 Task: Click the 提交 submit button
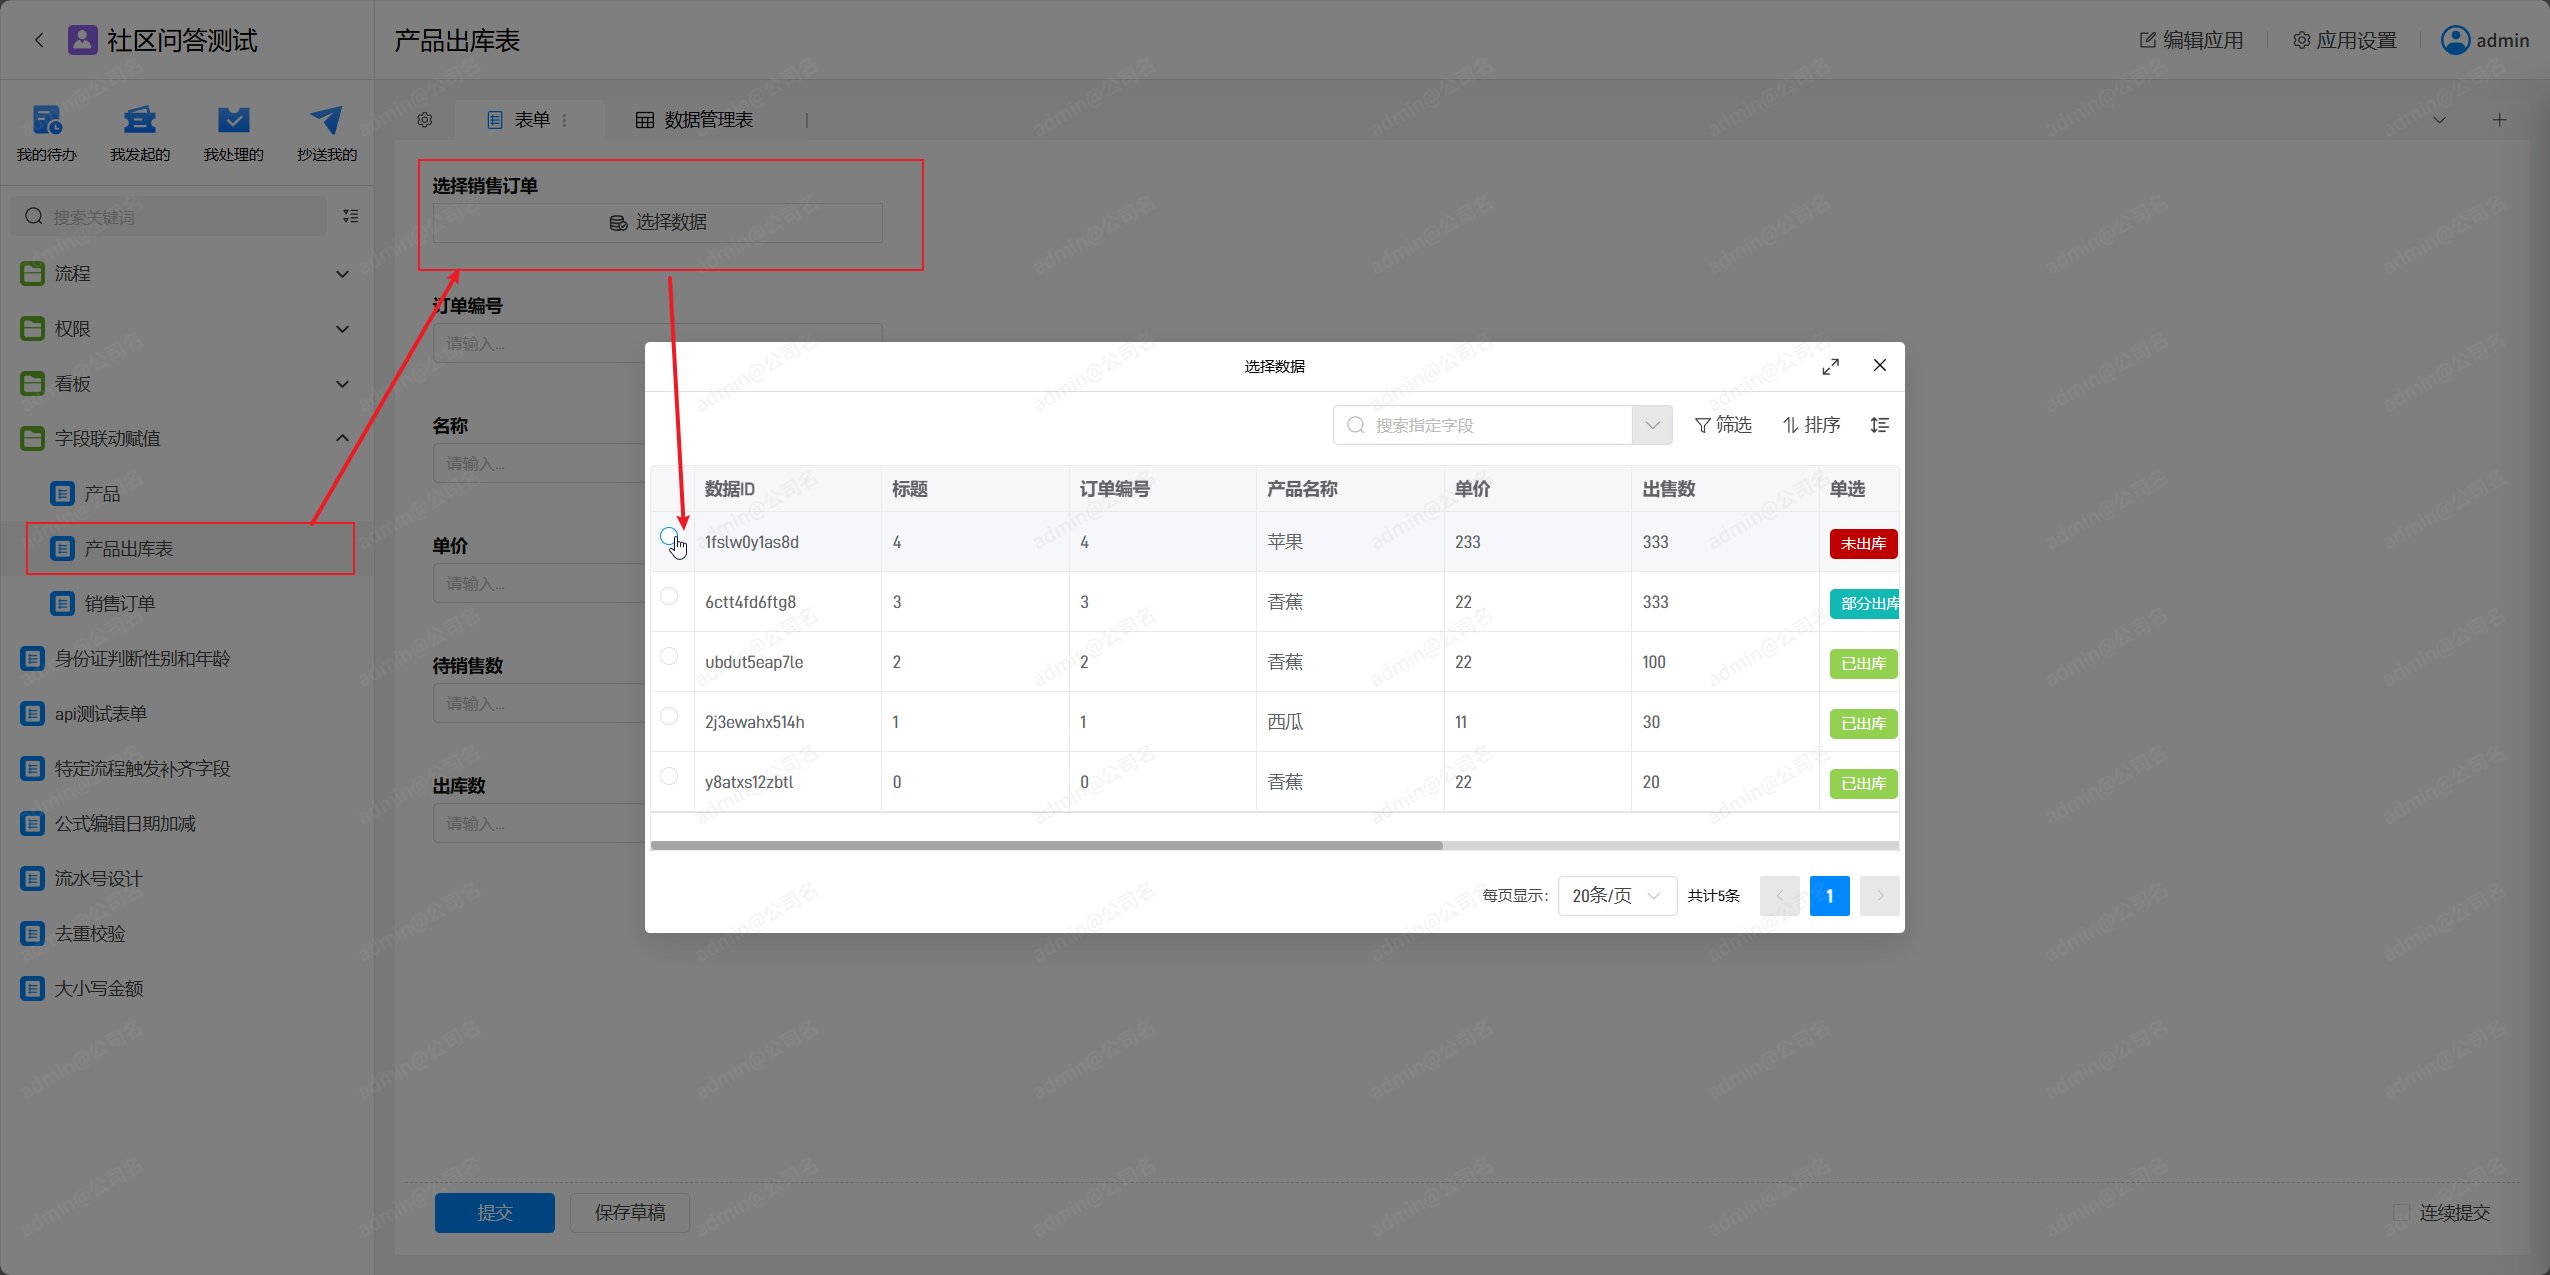click(494, 1212)
